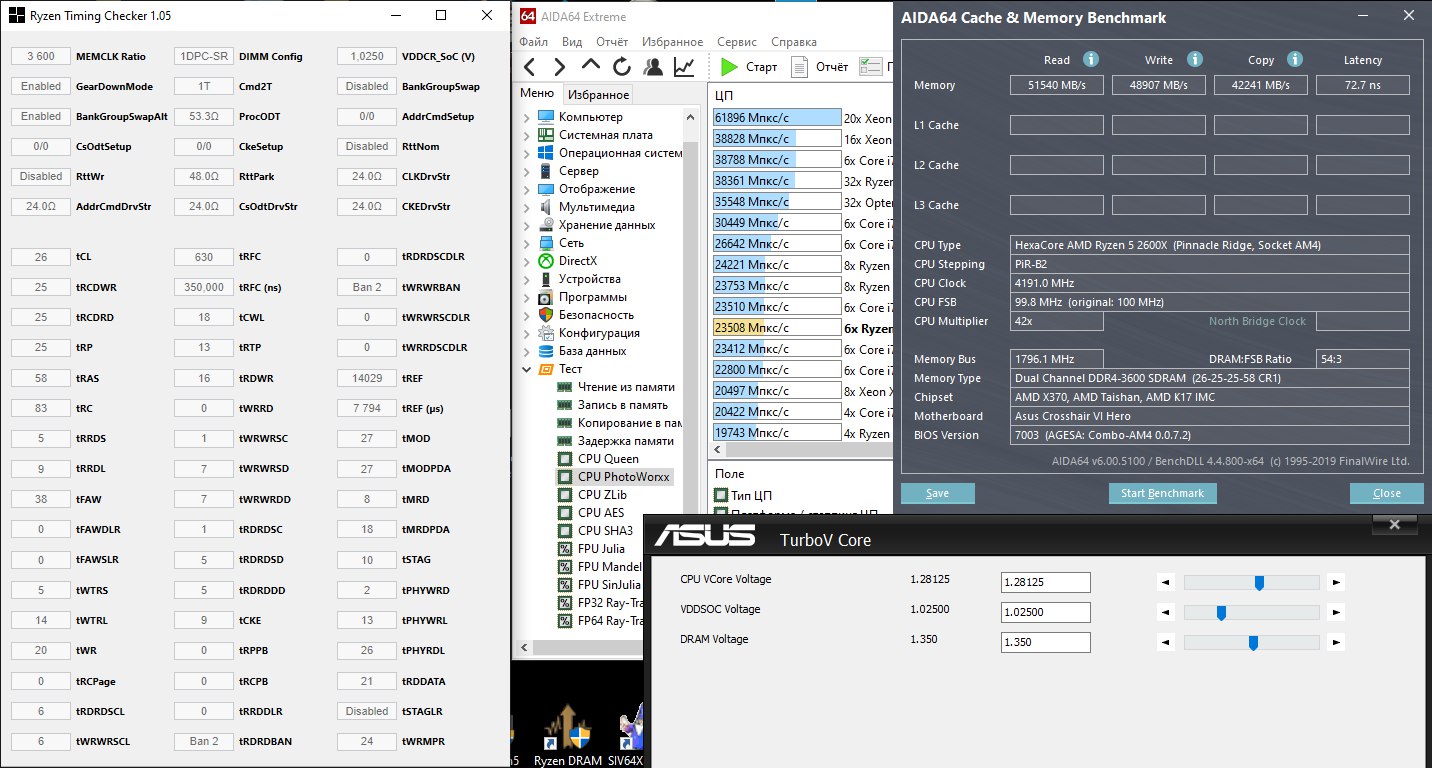Switch to the Избранное sidebar tab
Screen dimensions: 1432x768
pos(597,95)
